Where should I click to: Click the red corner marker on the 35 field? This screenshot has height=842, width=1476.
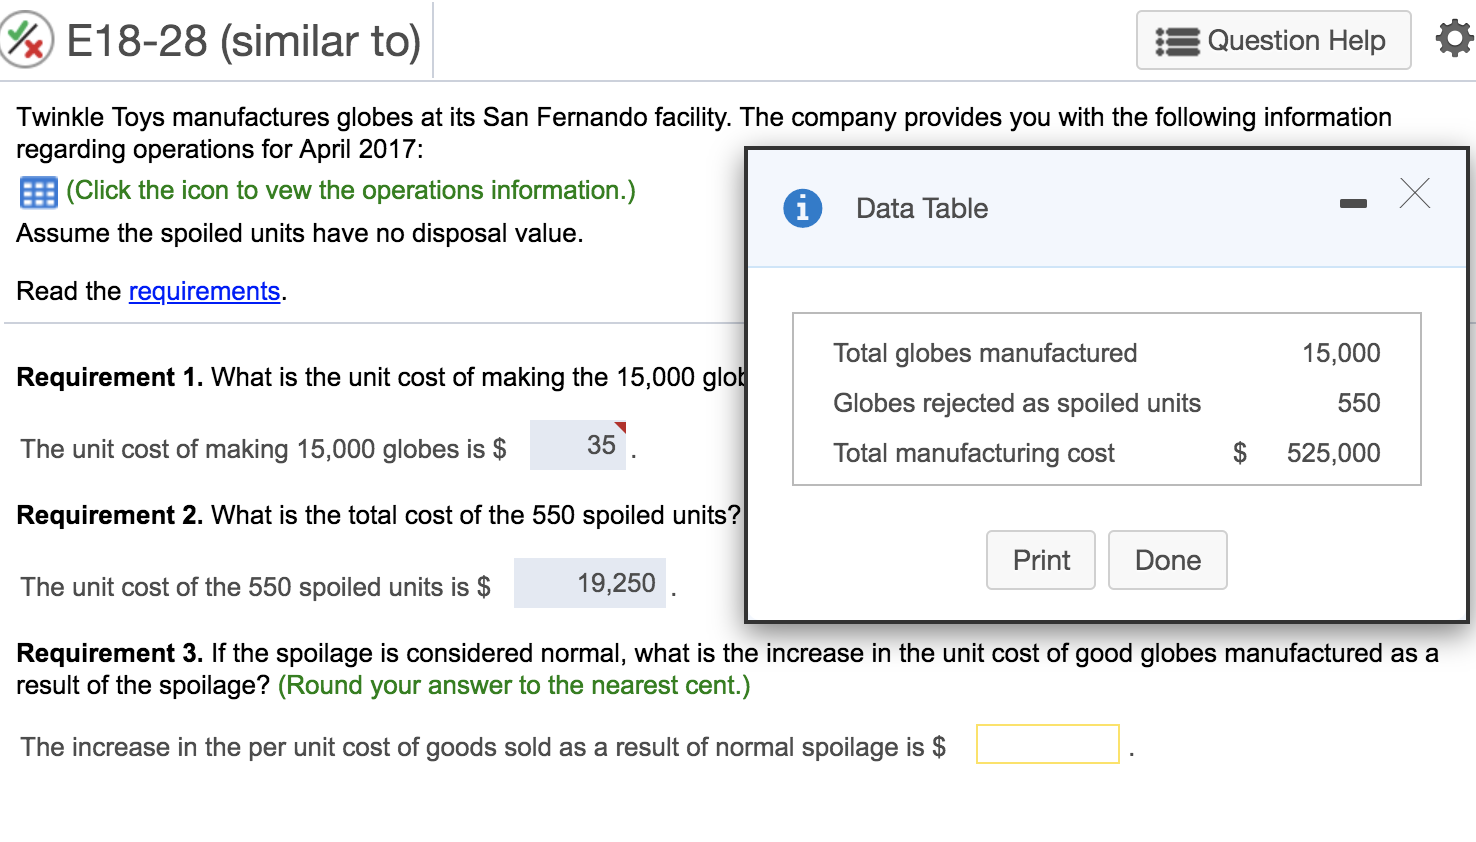click(x=620, y=427)
